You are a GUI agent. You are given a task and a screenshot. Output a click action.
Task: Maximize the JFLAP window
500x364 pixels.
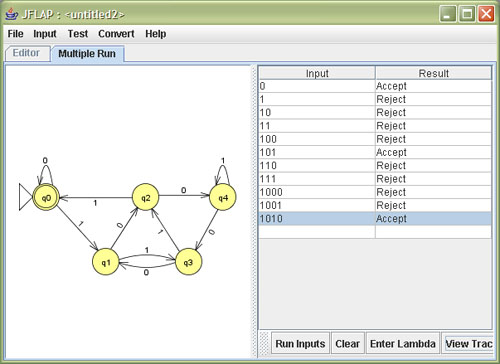click(467, 14)
